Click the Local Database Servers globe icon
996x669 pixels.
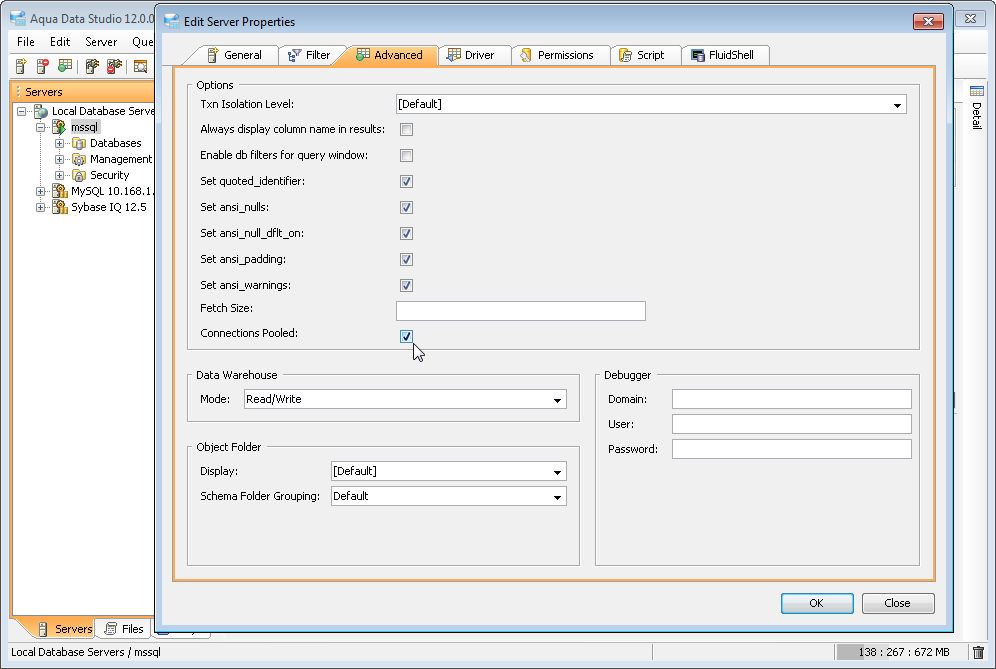[x=41, y=111]
